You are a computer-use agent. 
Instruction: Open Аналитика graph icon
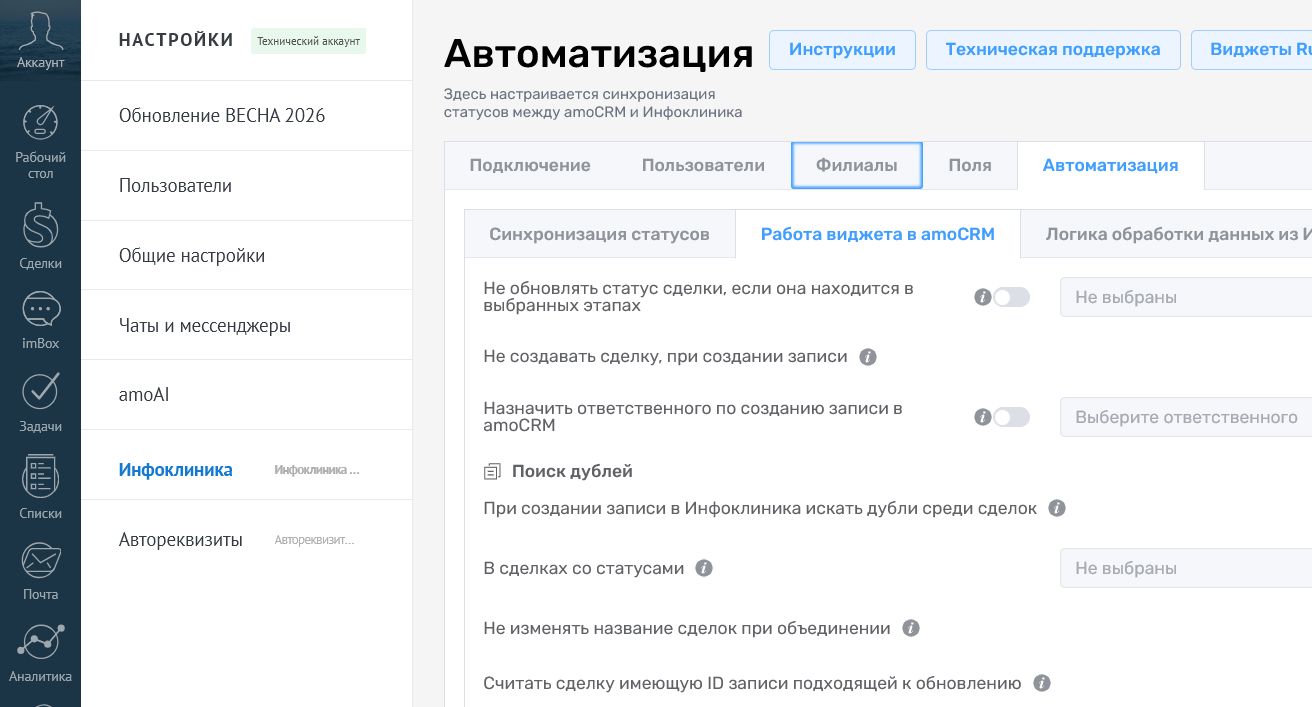click(40, 642)
